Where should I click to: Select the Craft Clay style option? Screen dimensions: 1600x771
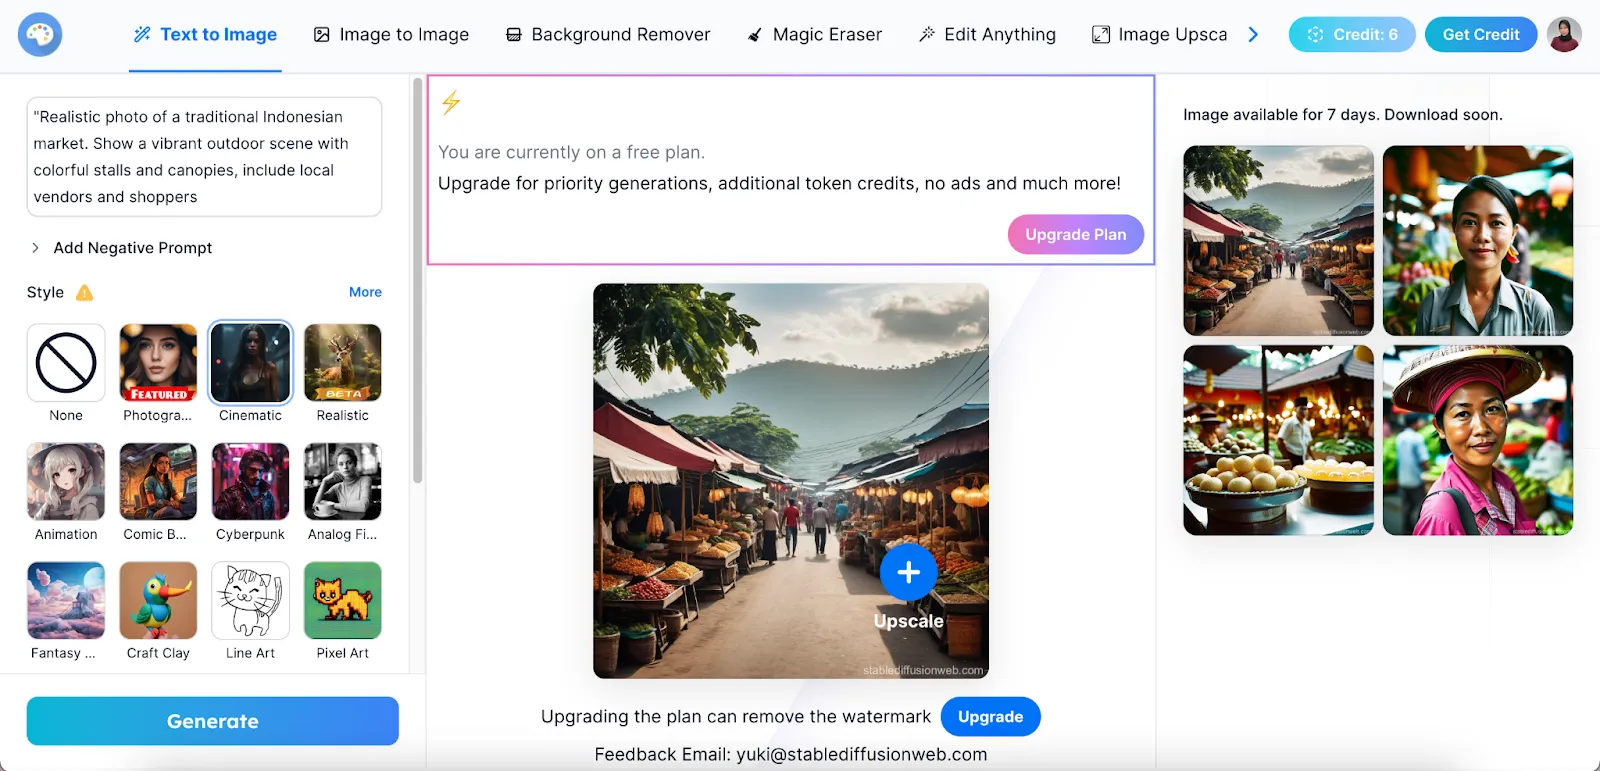pos(158,600)
